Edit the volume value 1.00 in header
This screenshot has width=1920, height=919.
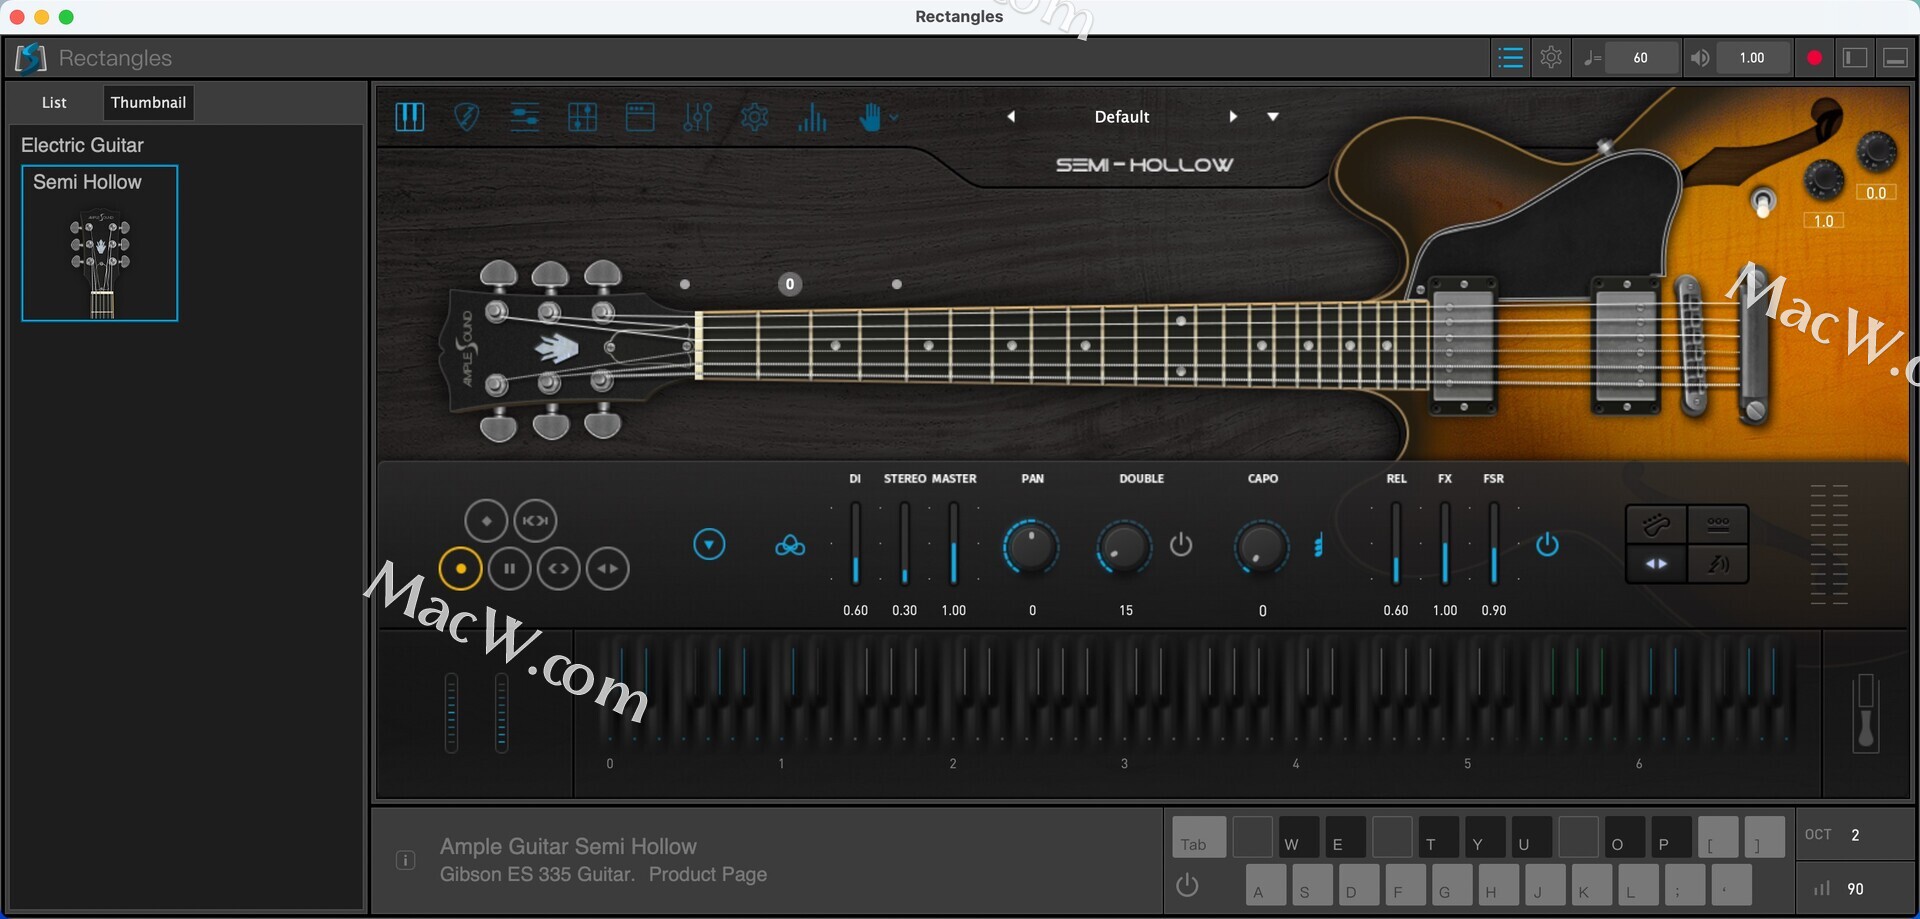click(x=1752, y=58)
